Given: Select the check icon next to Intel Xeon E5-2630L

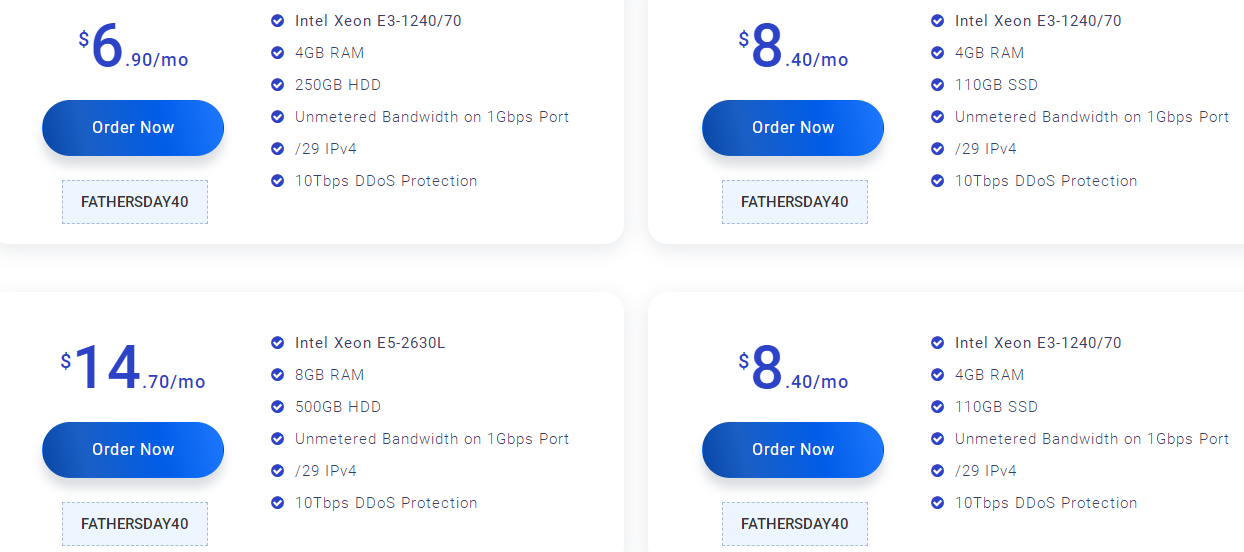Looking at the screenshot, I should 278,343.
